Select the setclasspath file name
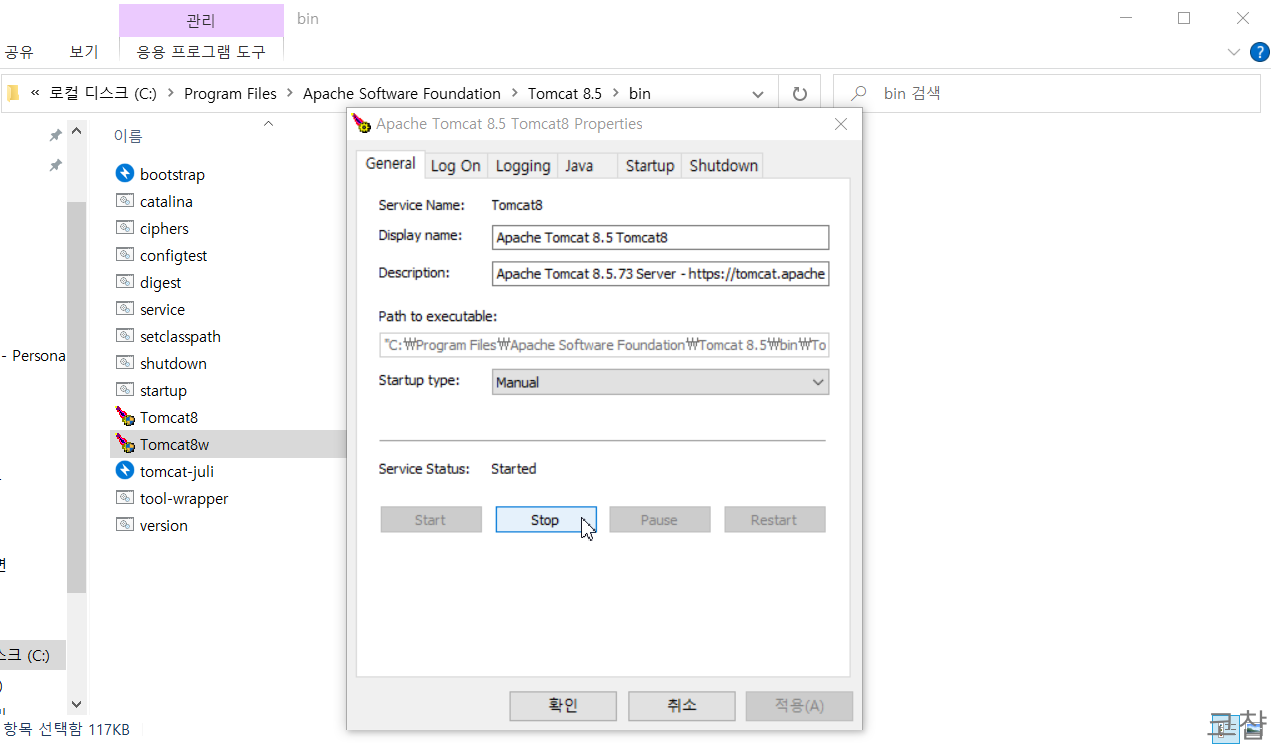The height and width of the screenshot is (744, 1271). [x=180, y=336]
